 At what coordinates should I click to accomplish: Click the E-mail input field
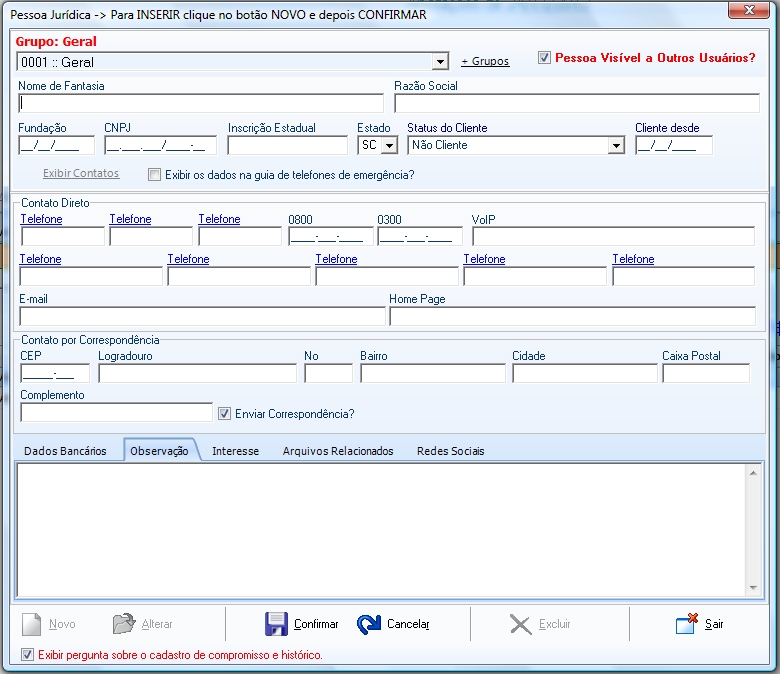tap(202, 316)
